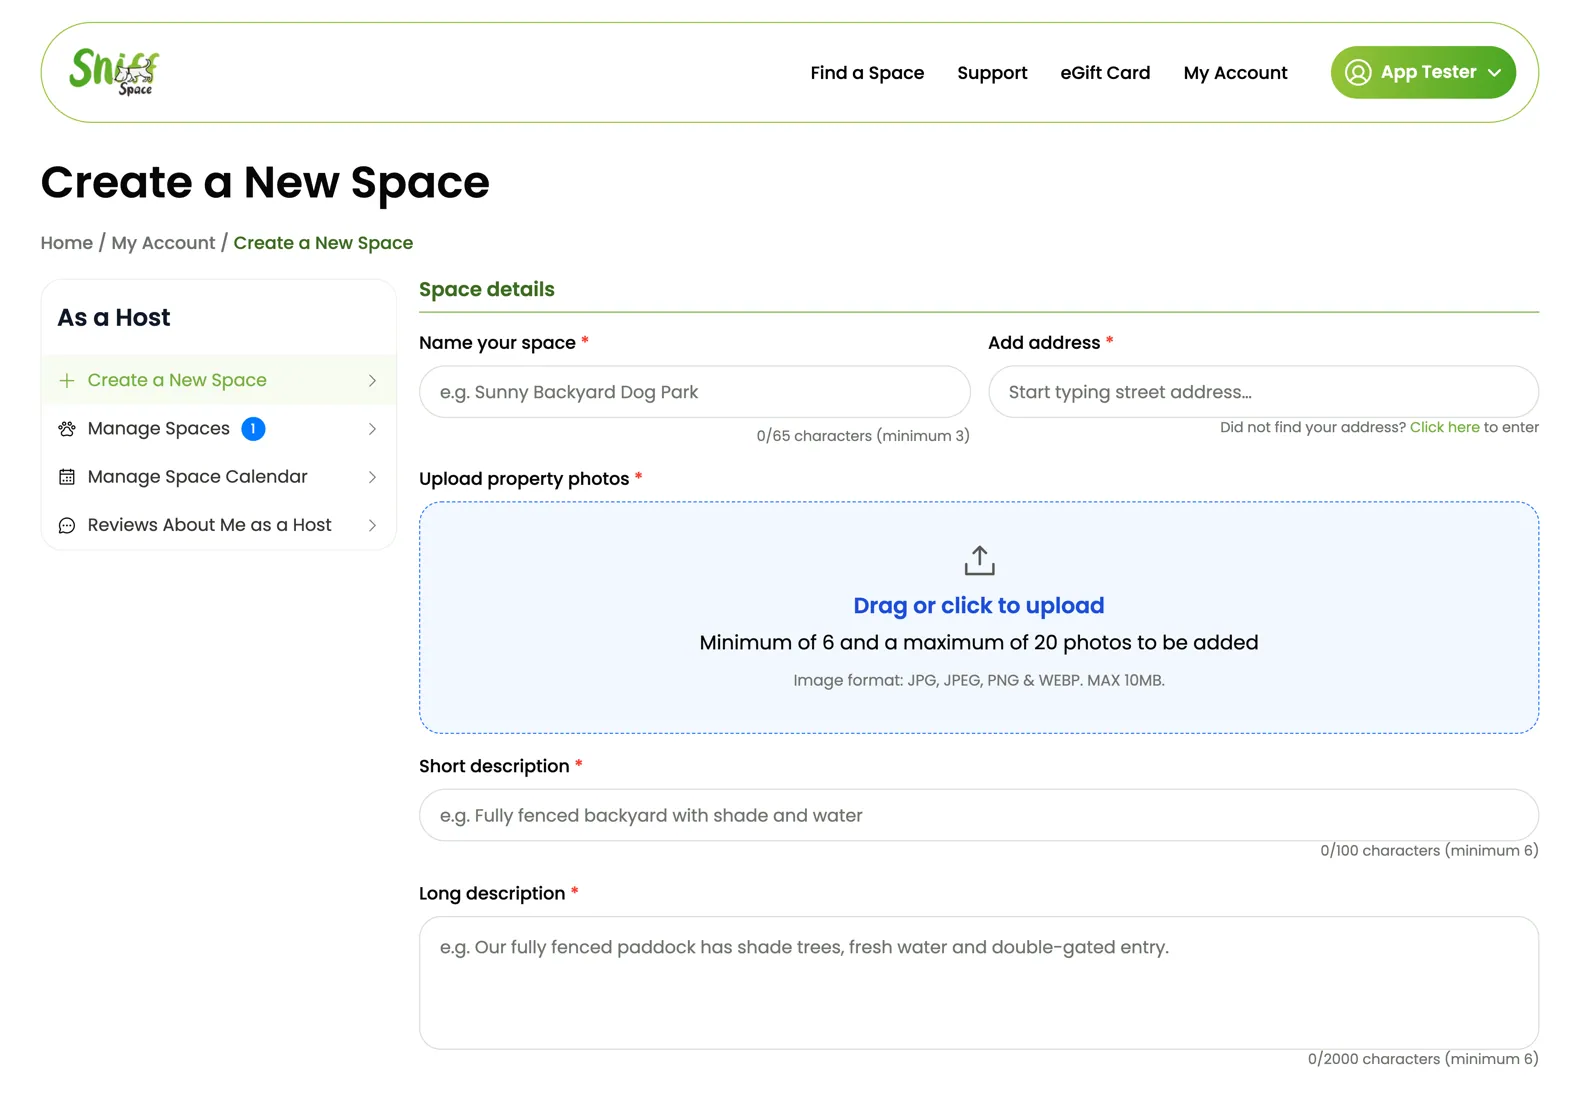Click '0/2000 characters (minimum 6)' counter text
This screenshot has height=1097, width=1580.
click(1423, 1058)
